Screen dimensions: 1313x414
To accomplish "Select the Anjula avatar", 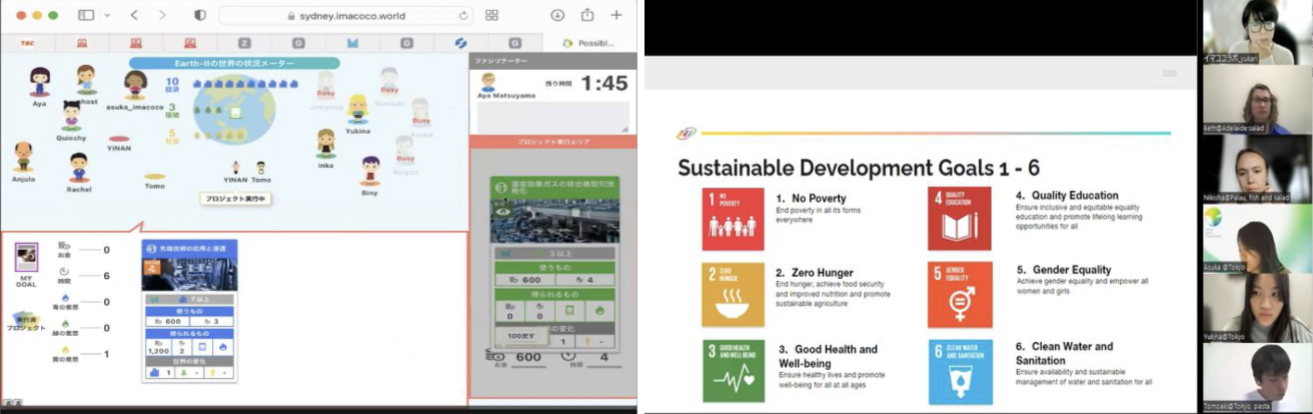I will point(23,157).
